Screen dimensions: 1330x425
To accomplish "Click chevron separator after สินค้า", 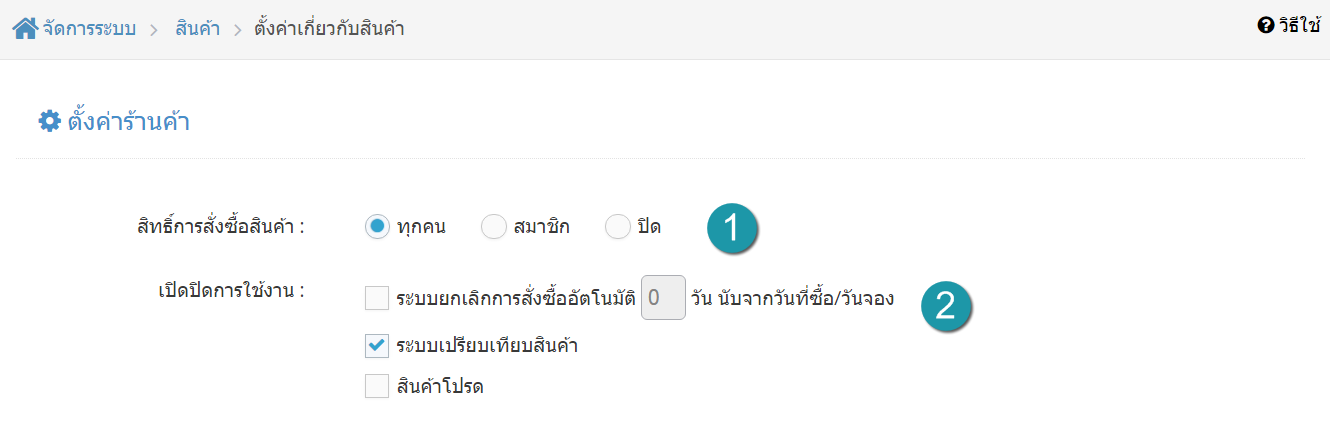I will point(238,29).
